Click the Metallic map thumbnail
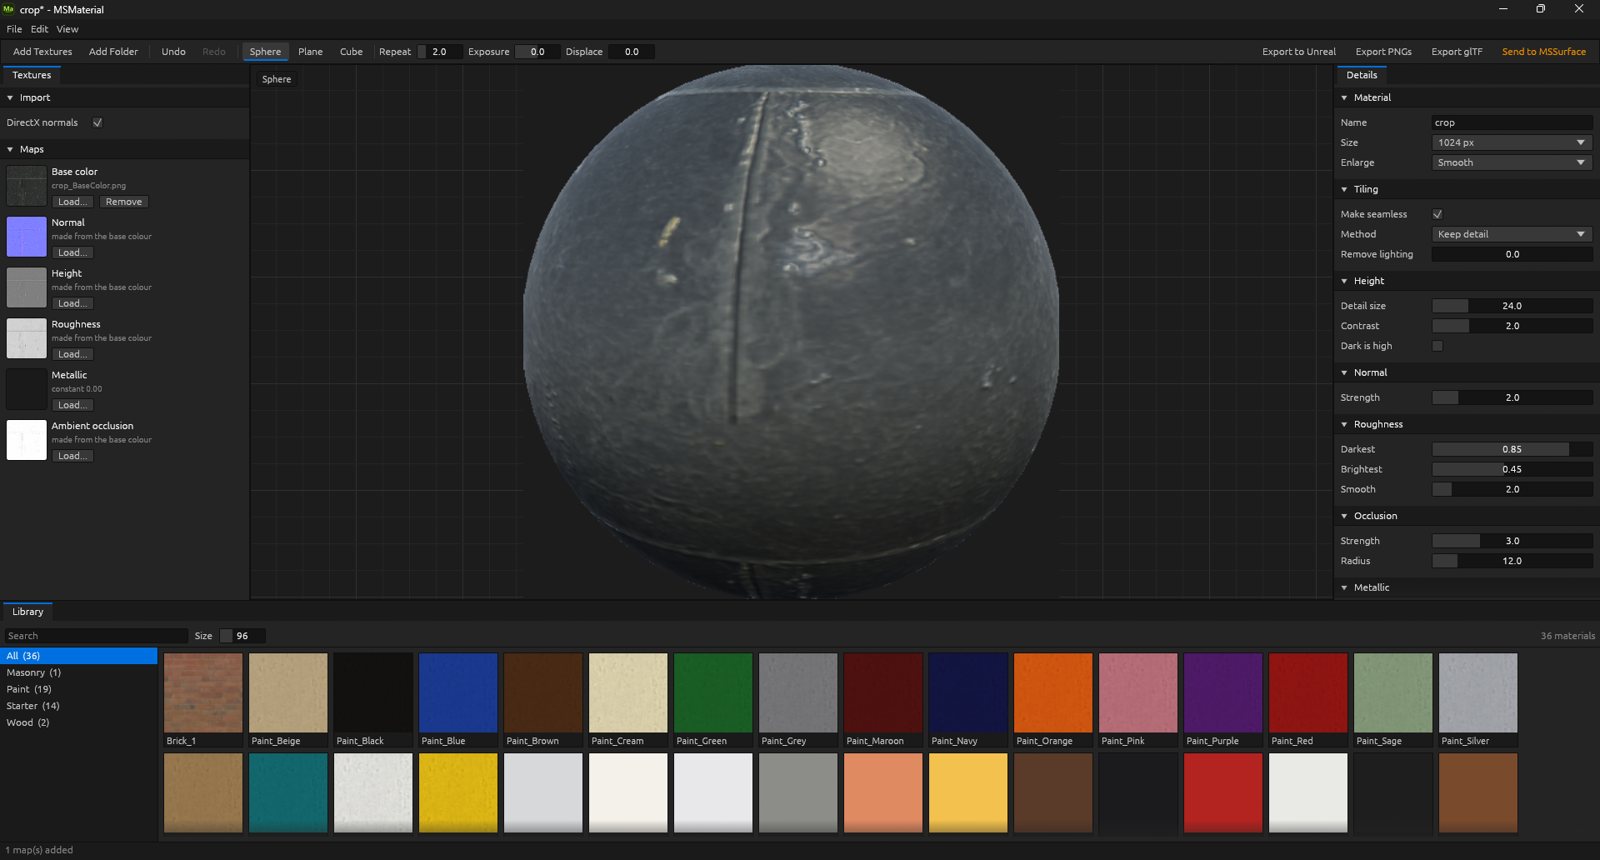Image resolution: width=1600 pixels, height=860 pixels. [27, 390]
